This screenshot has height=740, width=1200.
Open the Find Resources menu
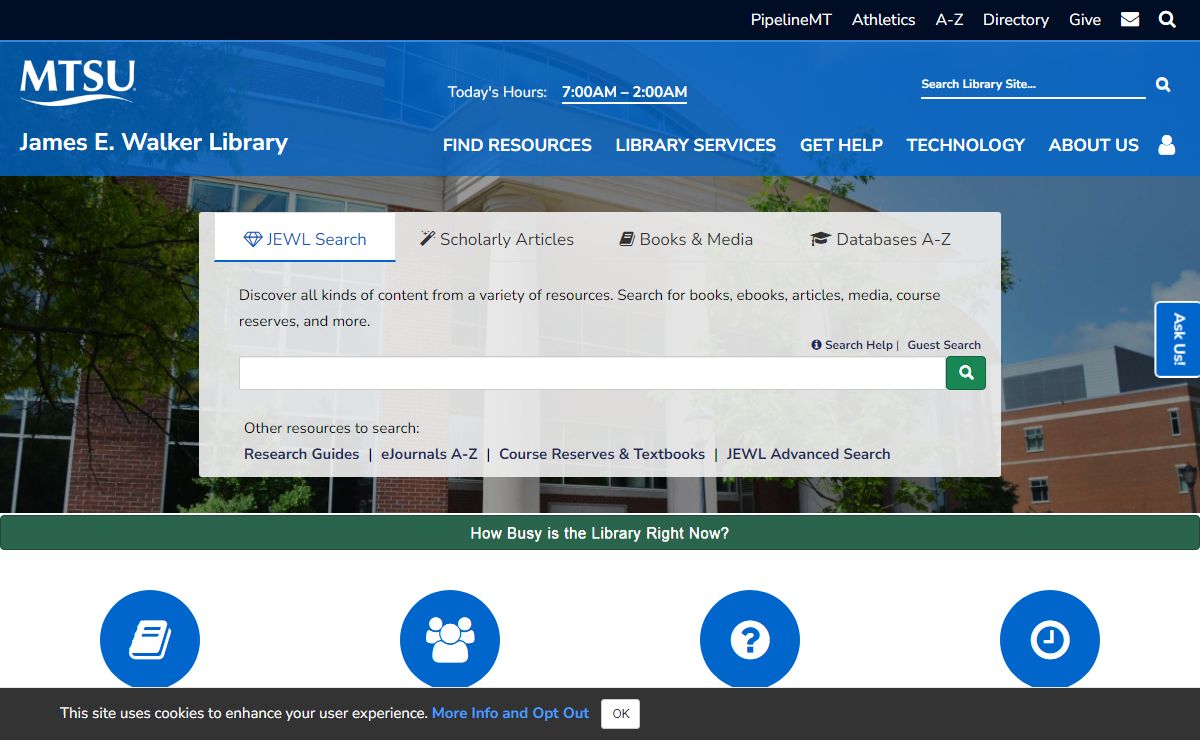pos(517,145)
